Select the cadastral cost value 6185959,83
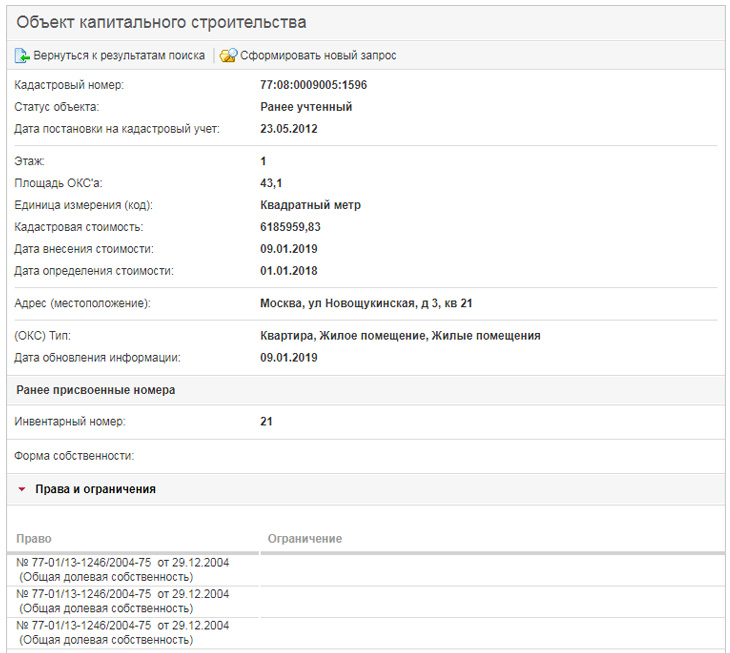Screen dimensions: 730x653 (x=290, y=227)
